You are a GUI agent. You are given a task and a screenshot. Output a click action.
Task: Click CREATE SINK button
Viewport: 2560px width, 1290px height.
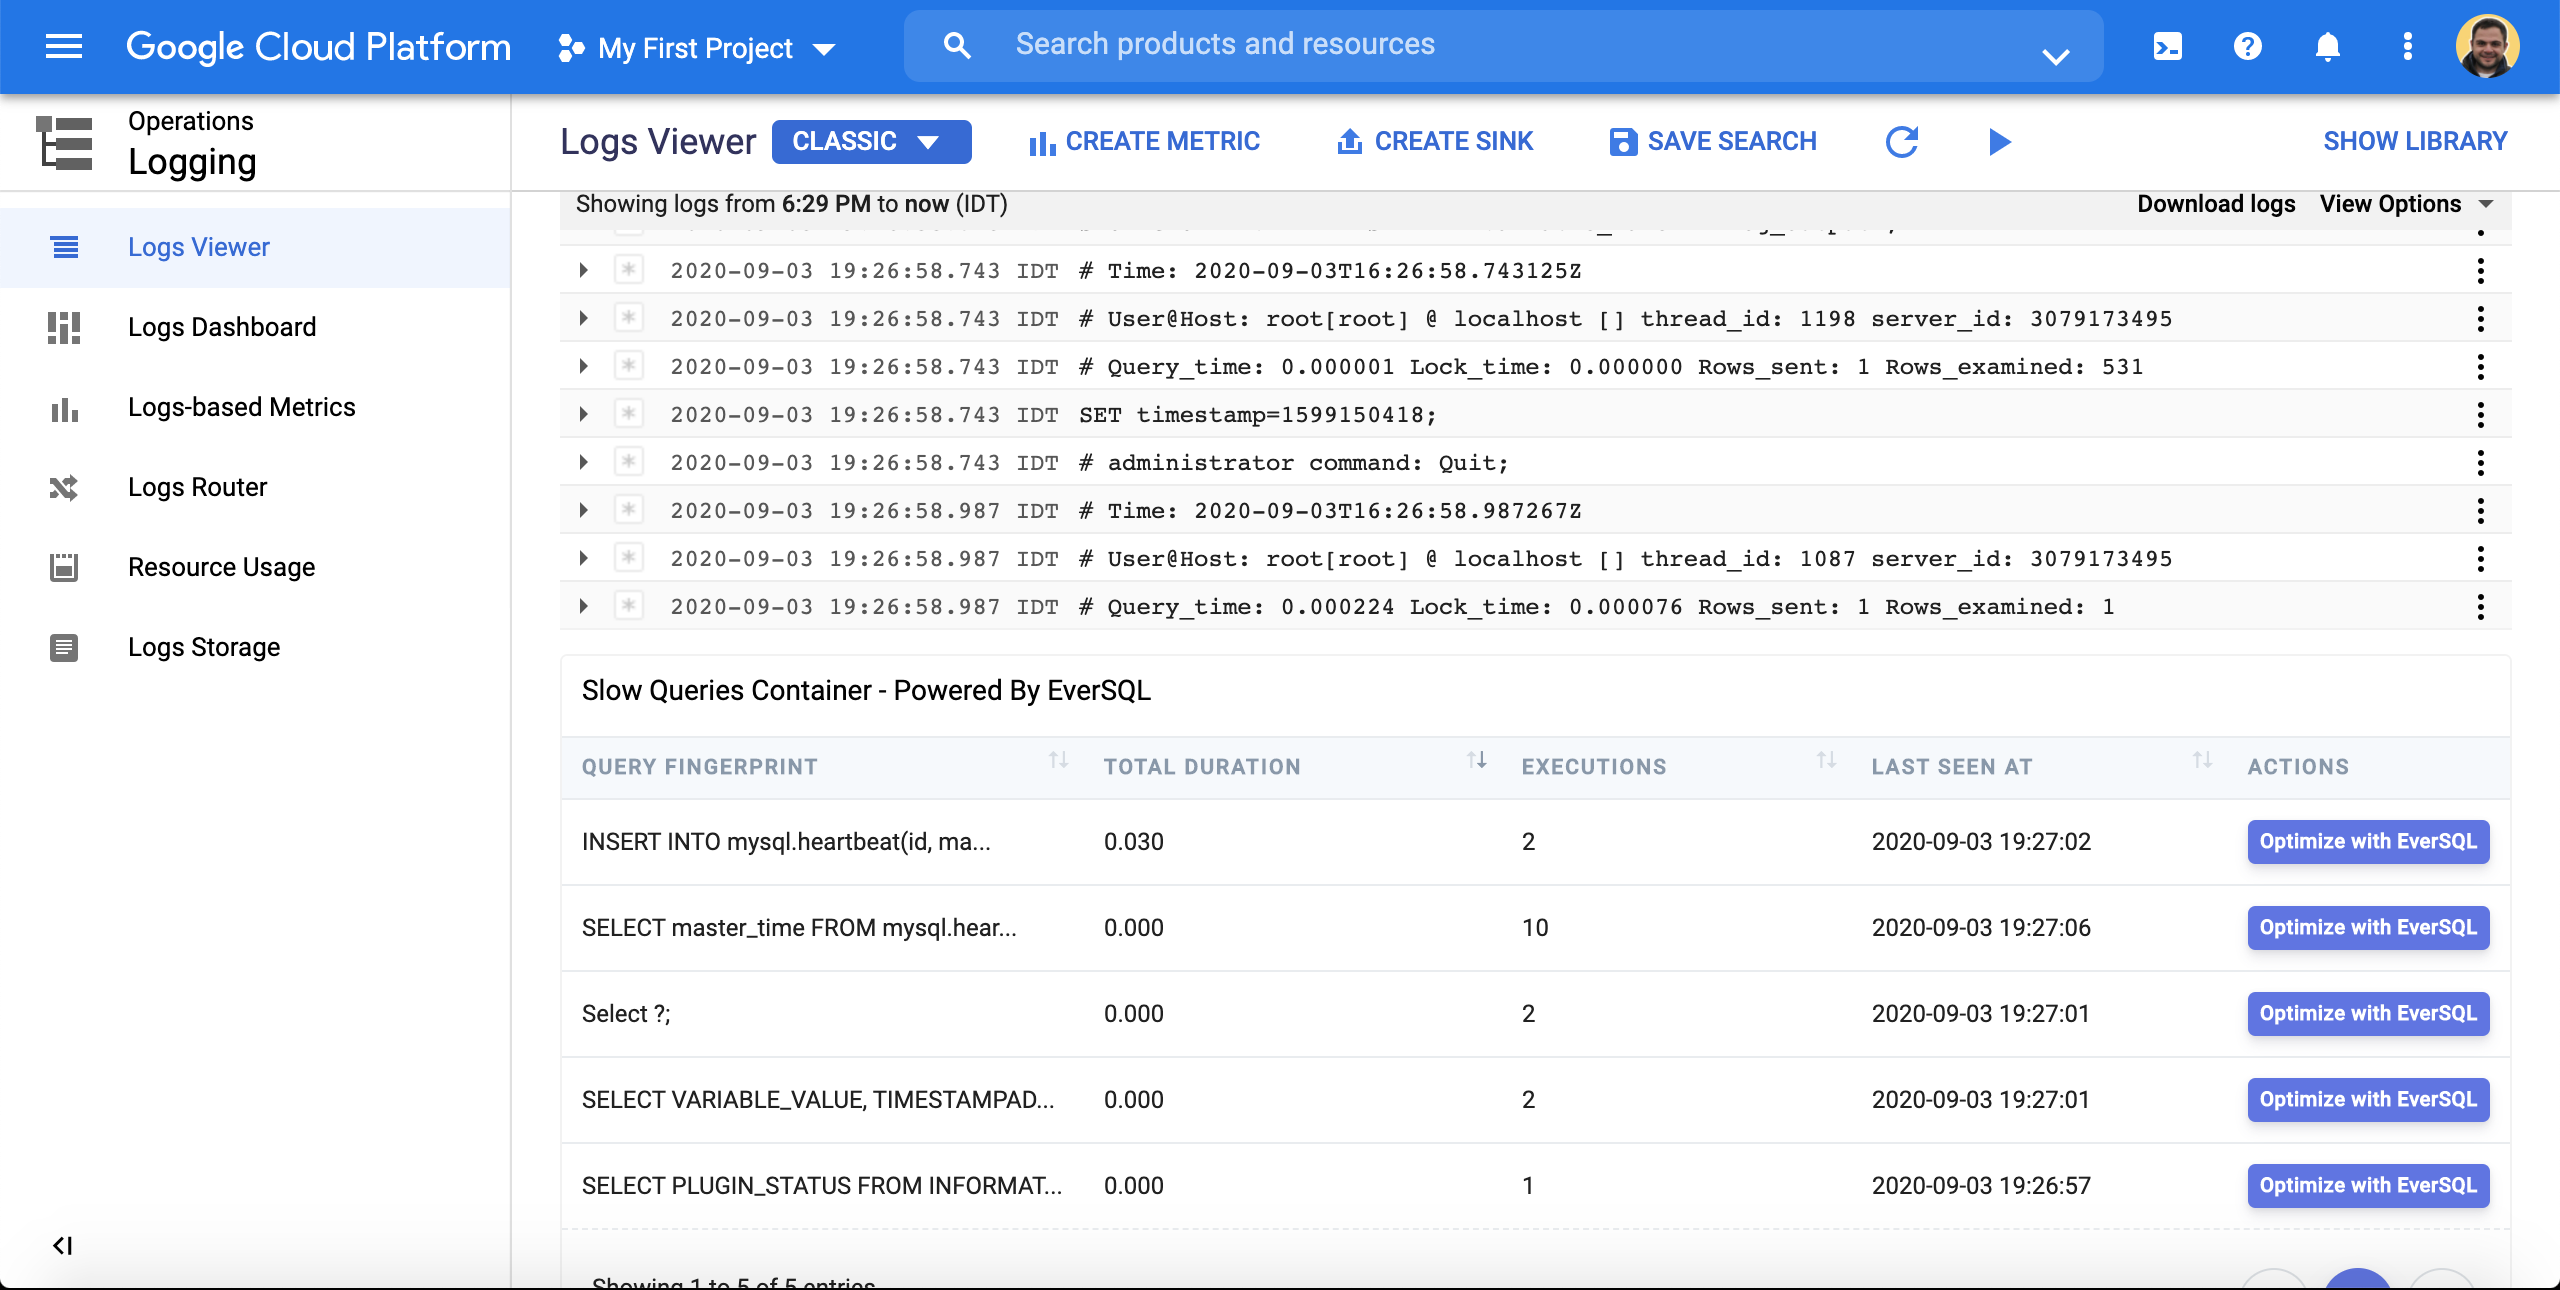(1434, 142)
